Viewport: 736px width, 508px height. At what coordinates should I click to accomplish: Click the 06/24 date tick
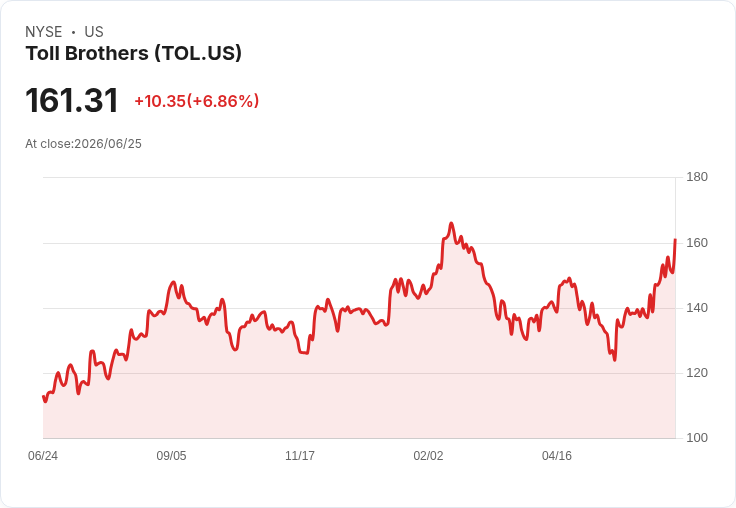[43, 456]
